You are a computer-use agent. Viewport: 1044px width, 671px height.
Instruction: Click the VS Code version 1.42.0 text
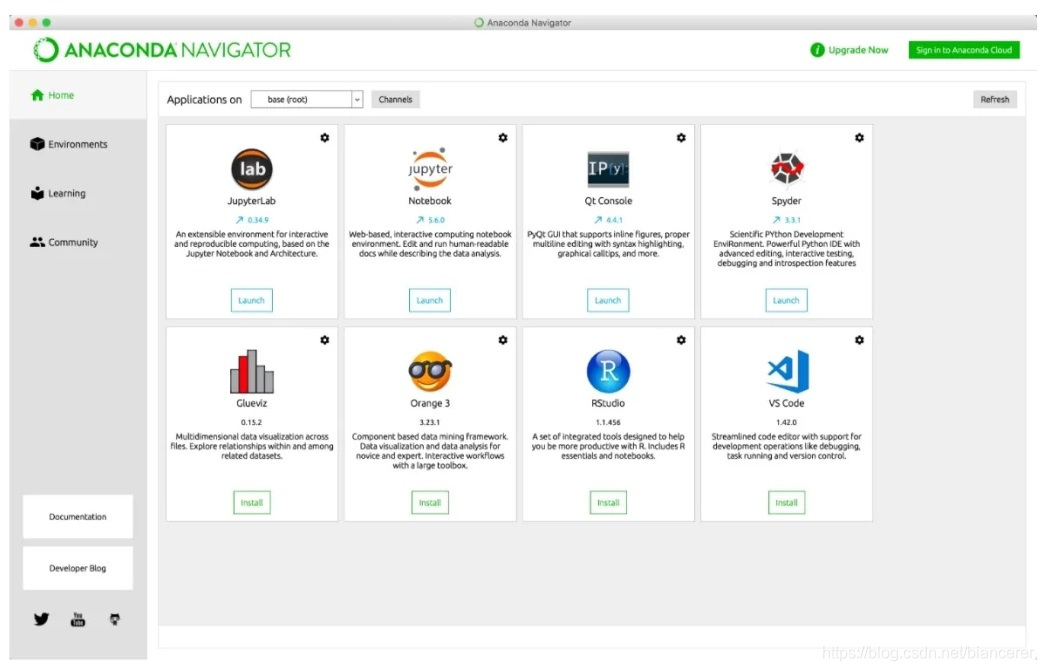click(x=786, y=422)
